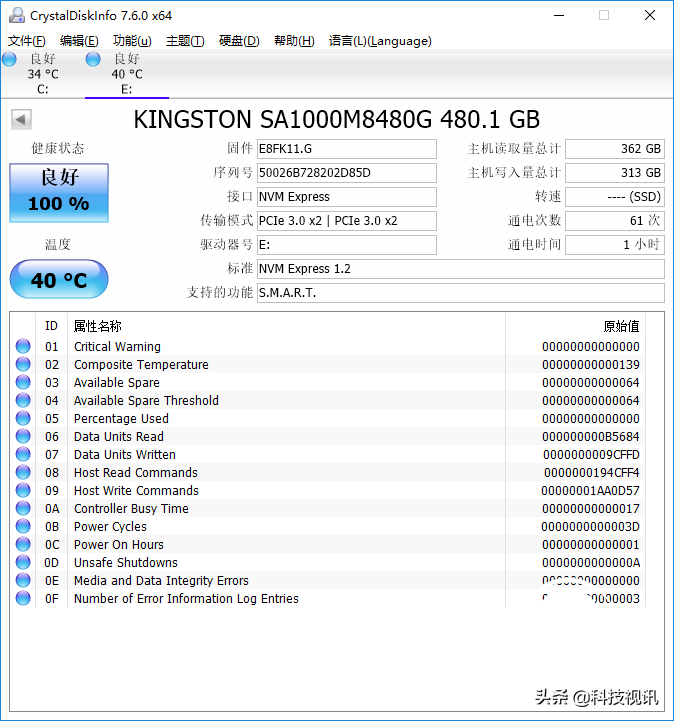674x721 pixels.
Task: Click the standard field NVM Express 1.2
Action: click(461, 269)
